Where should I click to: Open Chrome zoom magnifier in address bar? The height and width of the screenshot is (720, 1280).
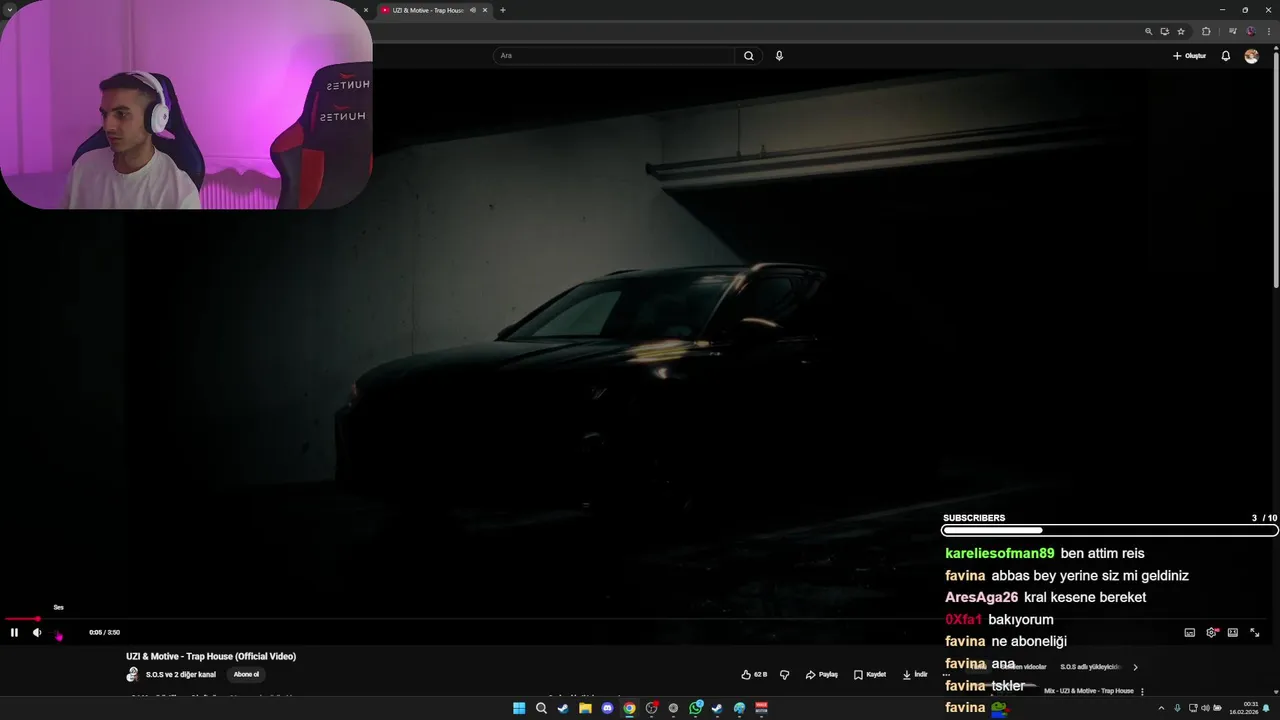pos(1148,31)
